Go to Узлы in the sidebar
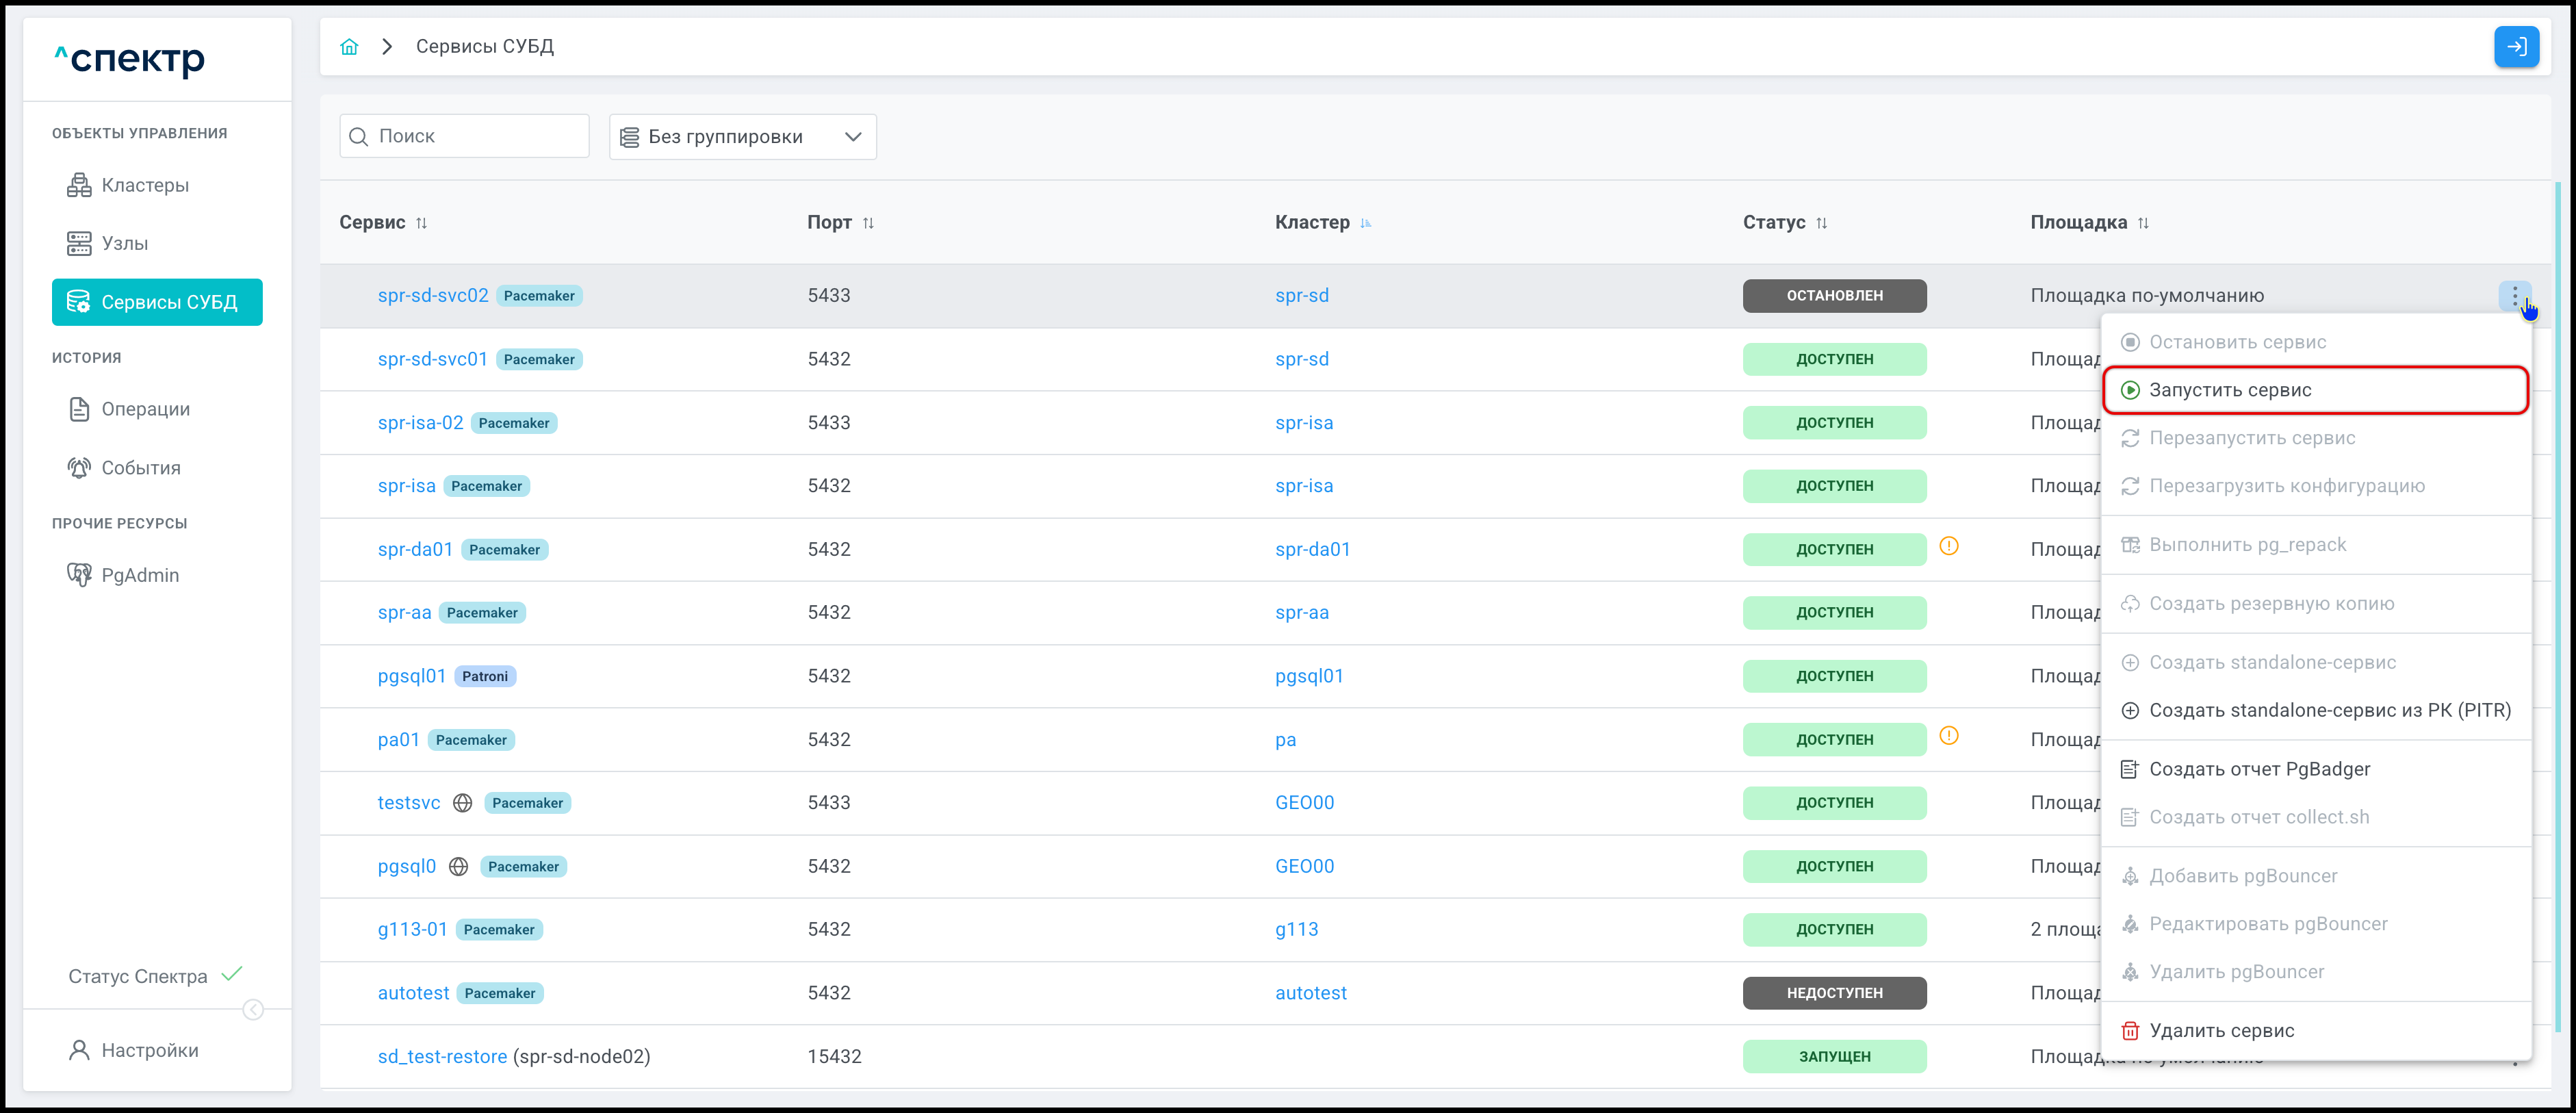 124,243
